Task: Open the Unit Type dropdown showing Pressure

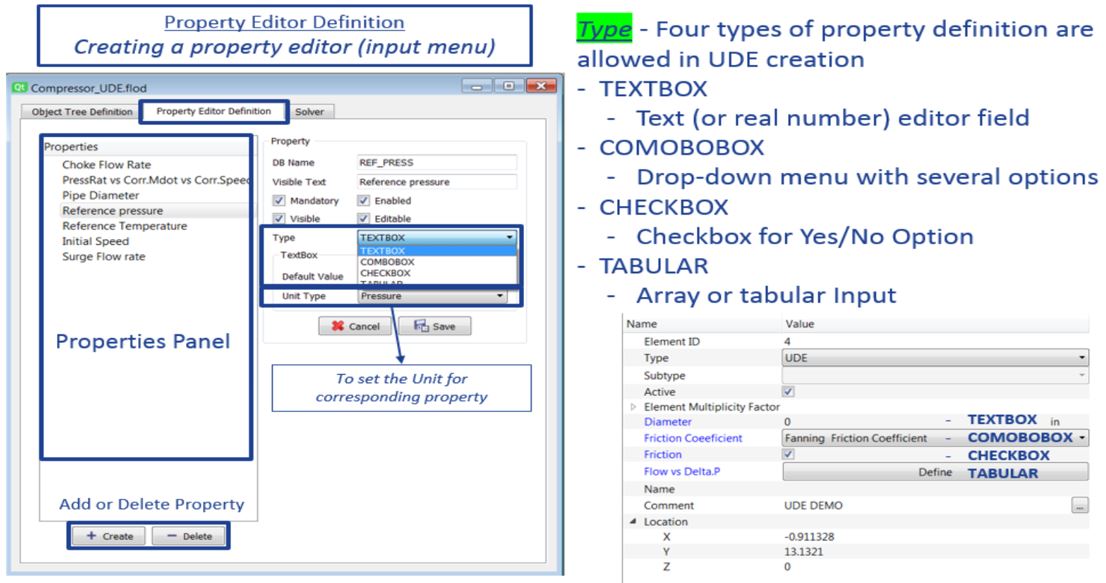Action: click(432, 296)
